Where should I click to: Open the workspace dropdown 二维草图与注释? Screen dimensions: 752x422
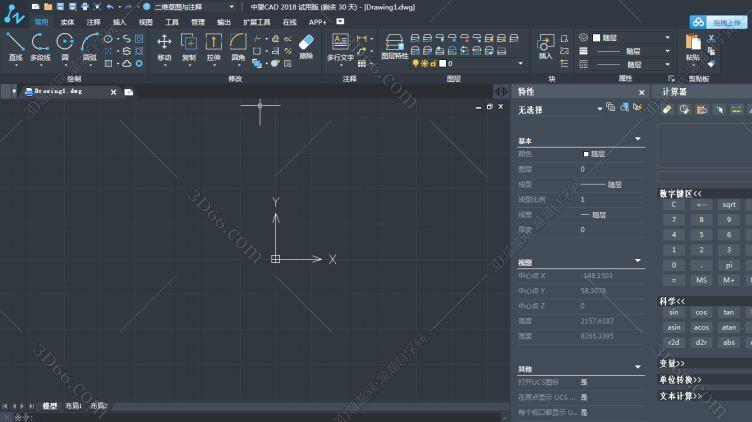tap(190, 6)
